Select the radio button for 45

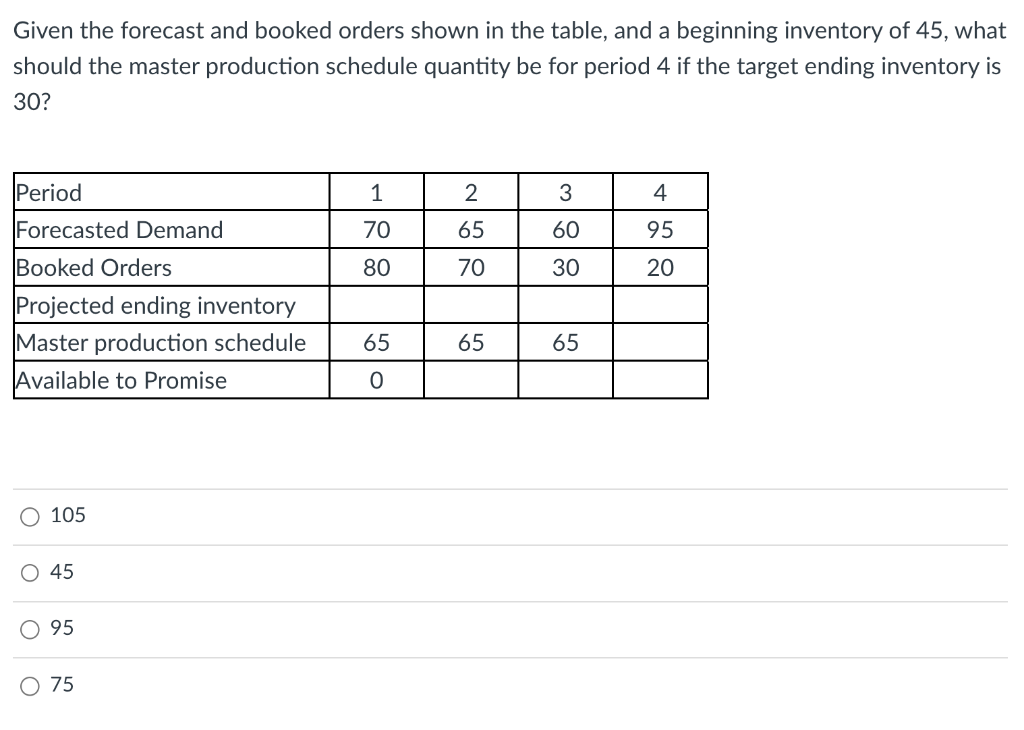coord(29,572)
